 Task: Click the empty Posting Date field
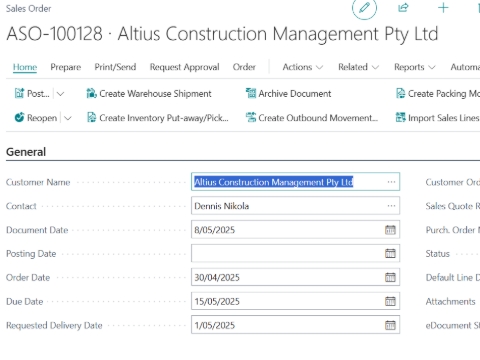pos(295,253)
